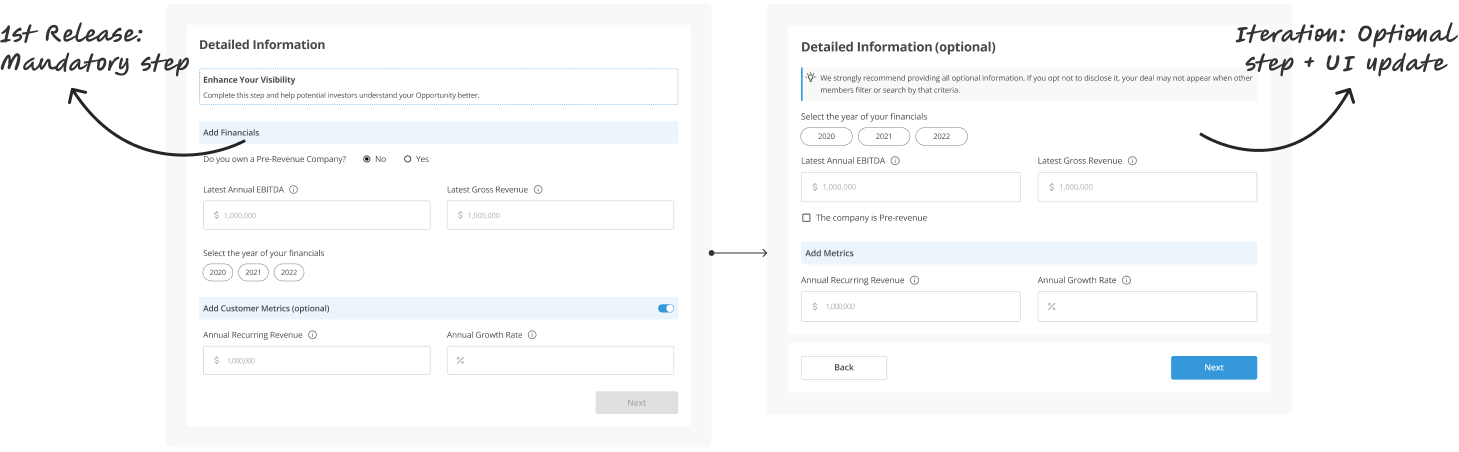Choose year 2020 in the right form
This screenshot has height=452, width=1459.
[x=827, y=136]
